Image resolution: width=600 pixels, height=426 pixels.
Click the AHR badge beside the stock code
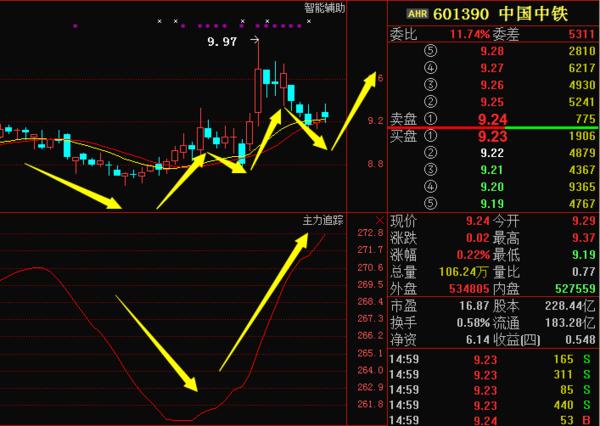[x=417, y=14]
